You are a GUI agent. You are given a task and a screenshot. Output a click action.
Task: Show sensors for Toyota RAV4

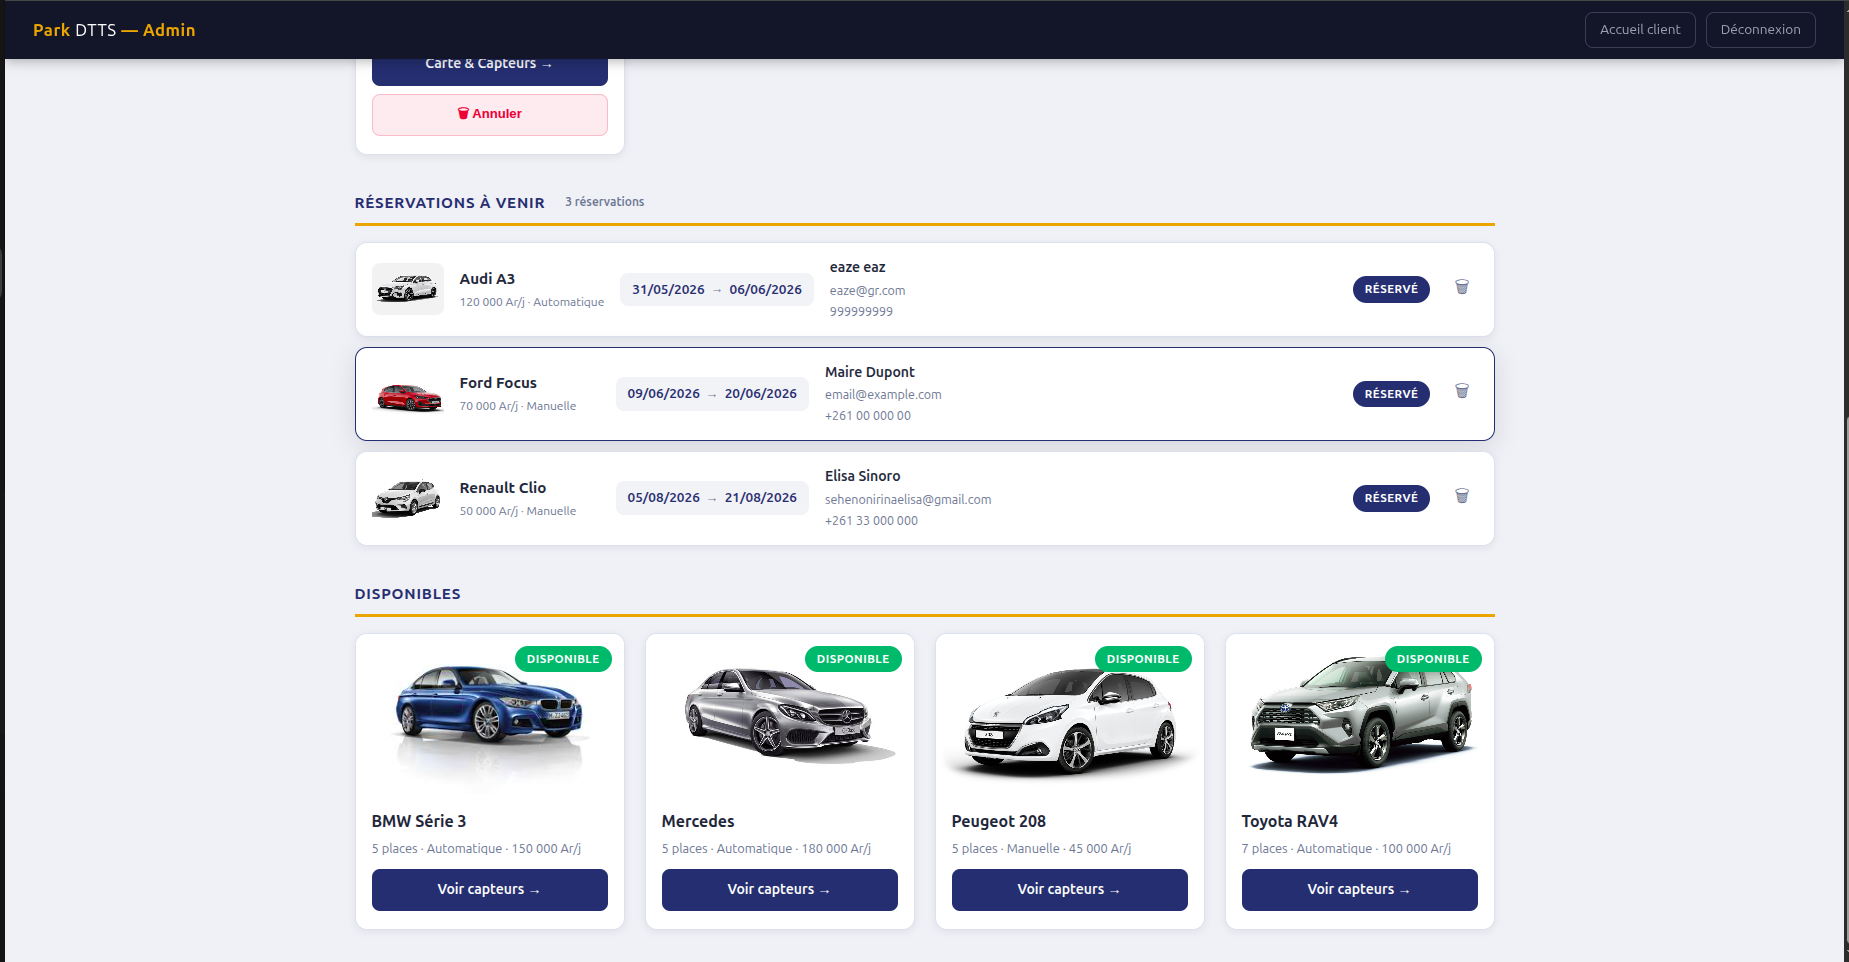(x=1360, y=890)
